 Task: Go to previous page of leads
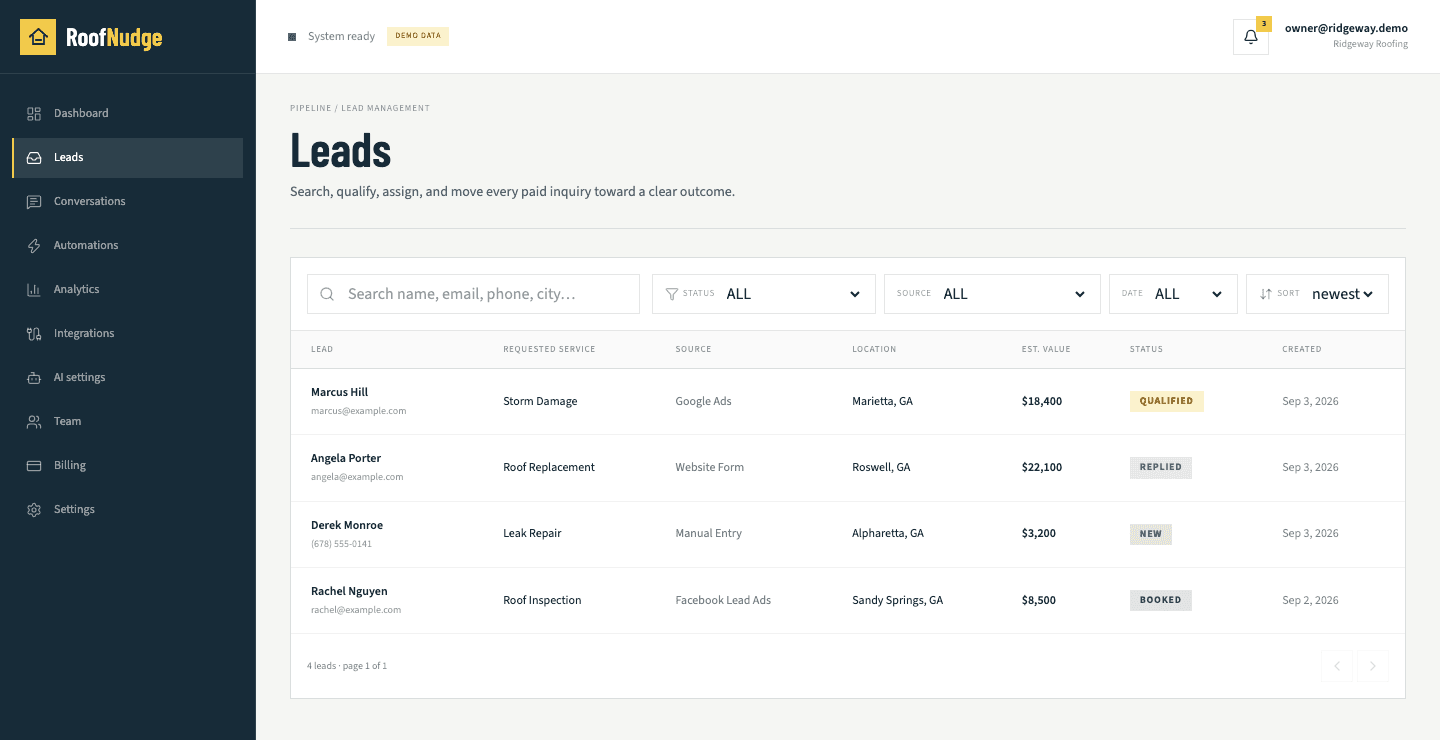point(1337,666)
